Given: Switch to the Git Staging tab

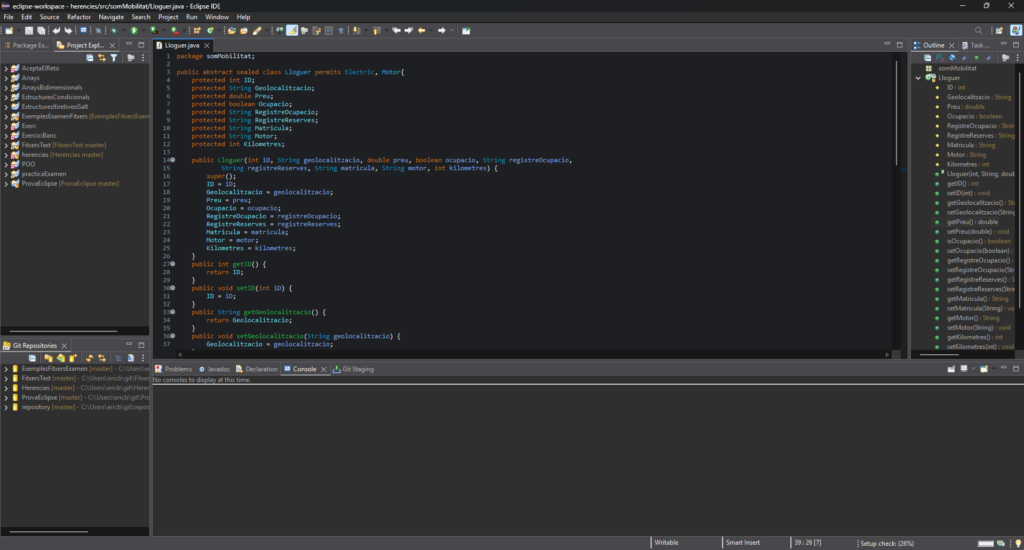Looking at the screenshot, I should click(357, 369).
